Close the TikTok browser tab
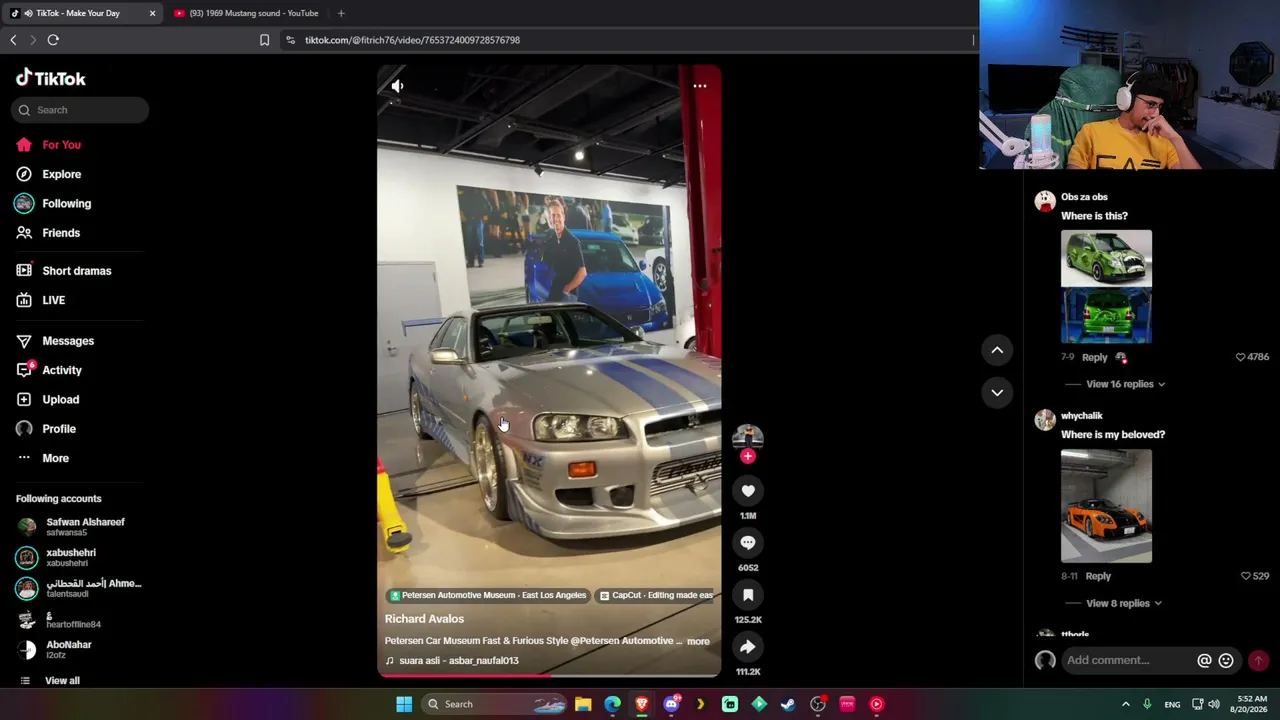 click(152, 13)
